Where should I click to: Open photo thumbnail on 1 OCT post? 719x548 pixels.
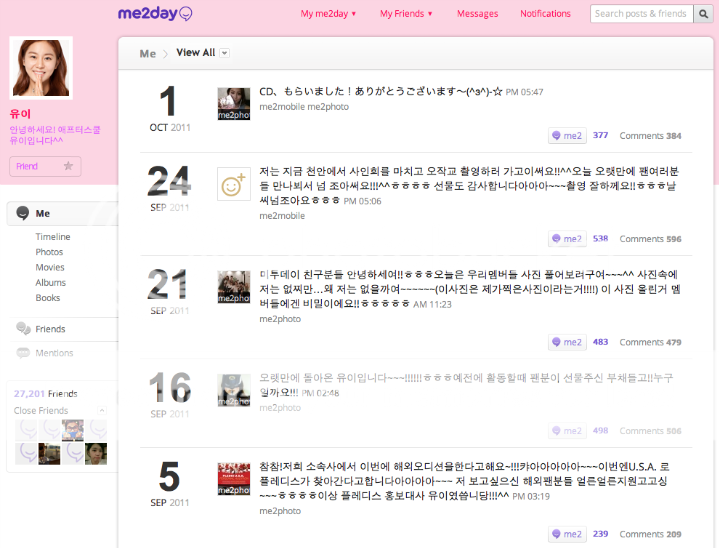[234, 104]
